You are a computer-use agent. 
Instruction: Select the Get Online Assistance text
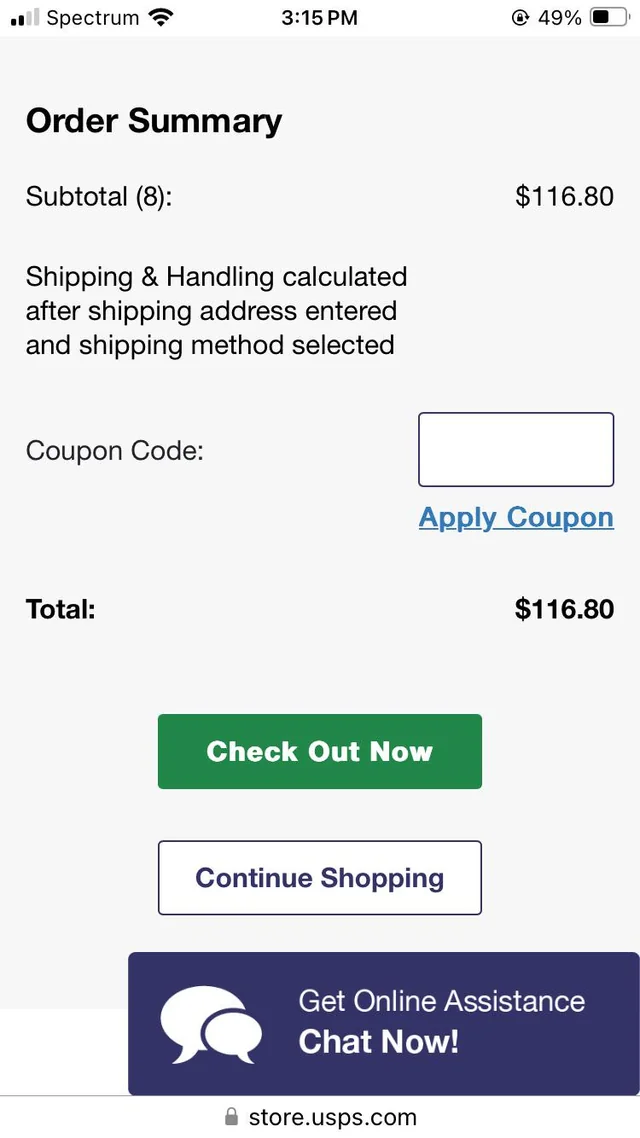tap(441, 1001)
